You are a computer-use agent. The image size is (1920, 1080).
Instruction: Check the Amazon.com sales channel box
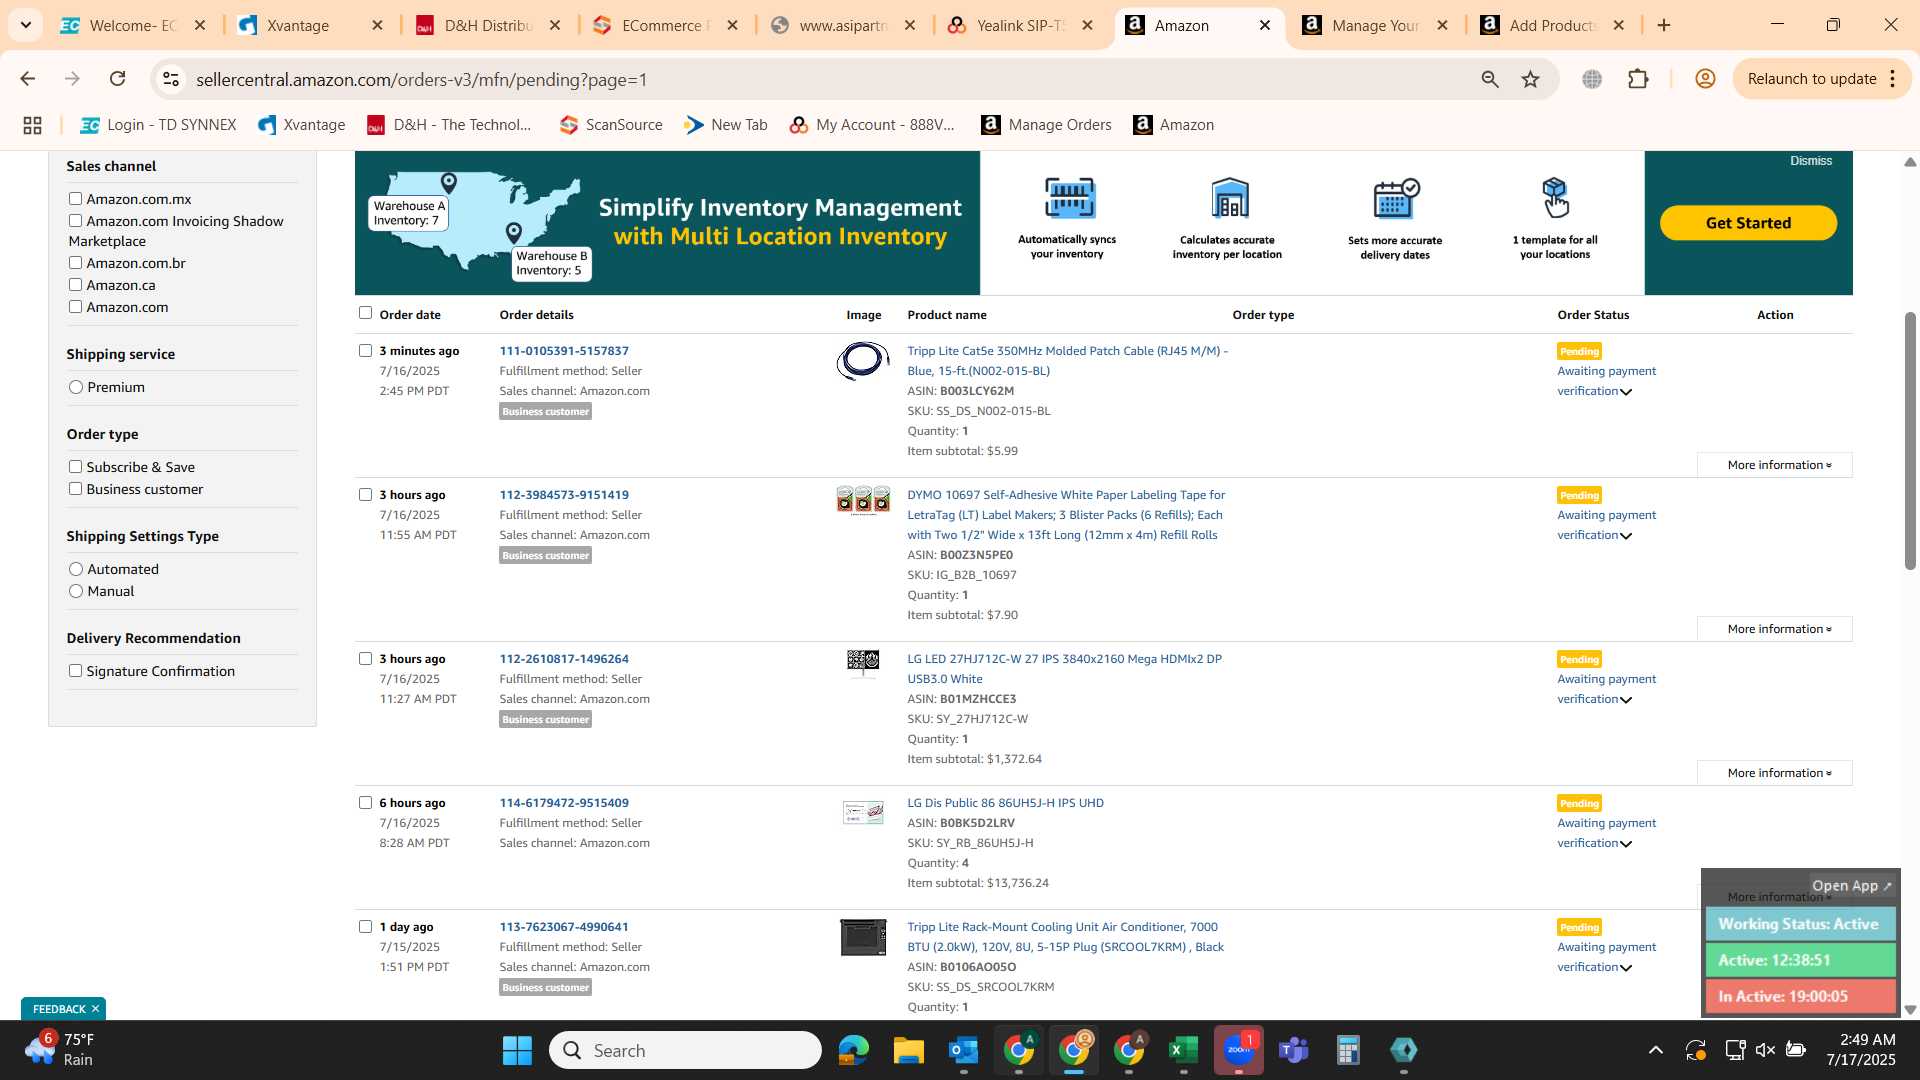coord(75,307)
